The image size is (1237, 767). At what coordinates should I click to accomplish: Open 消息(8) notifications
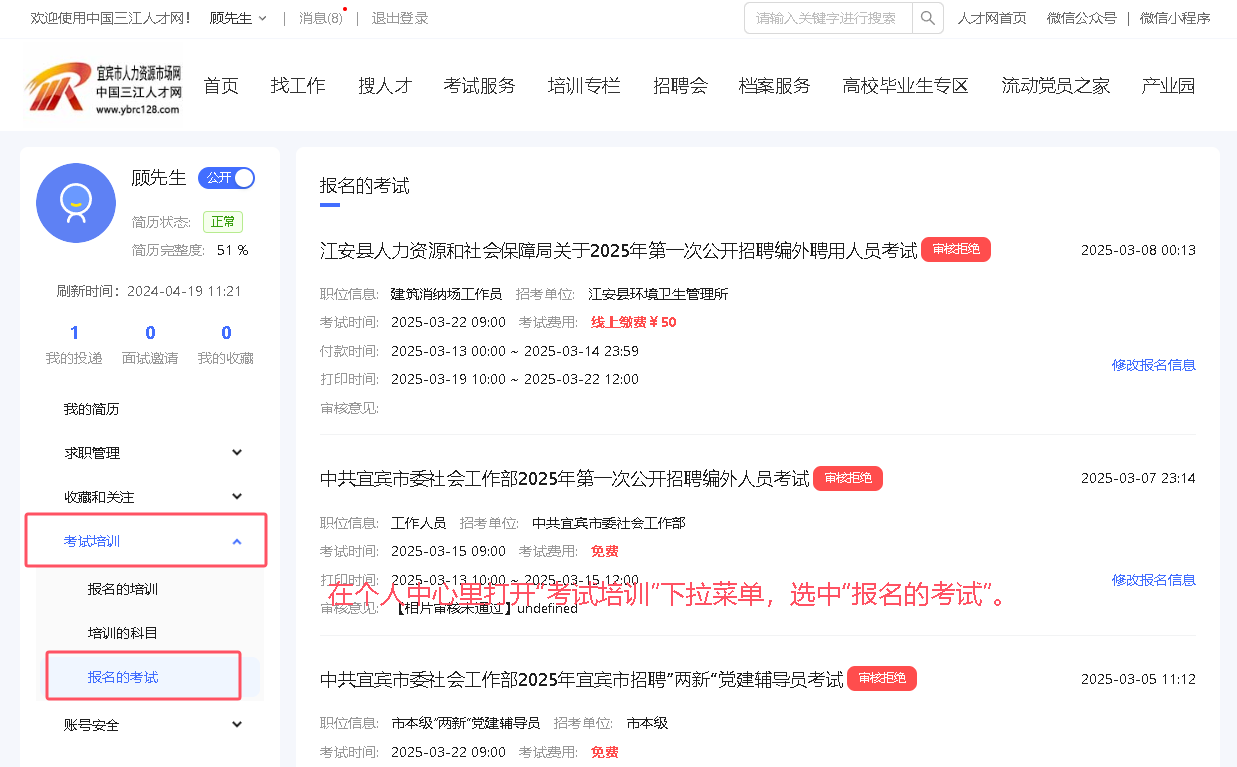click(x=320, y=18)
